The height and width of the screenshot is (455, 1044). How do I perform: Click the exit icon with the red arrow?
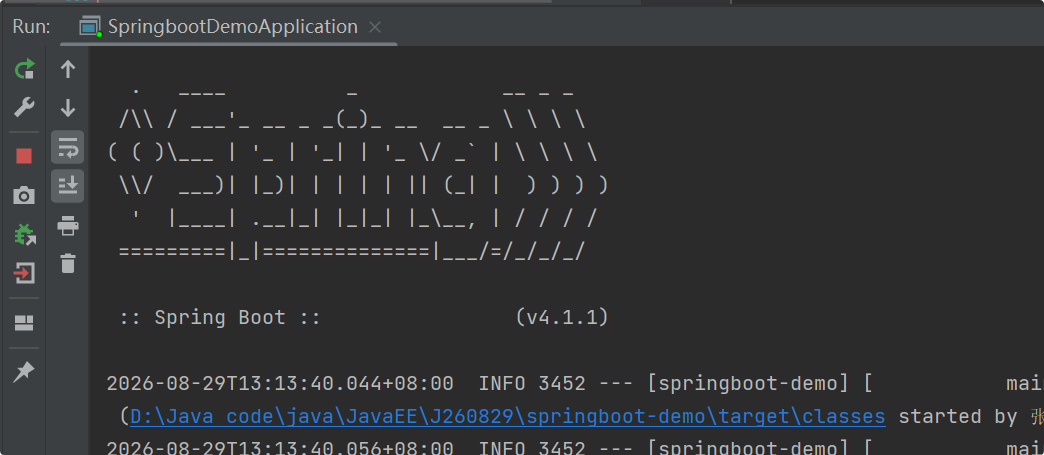[x=25, y=273]
